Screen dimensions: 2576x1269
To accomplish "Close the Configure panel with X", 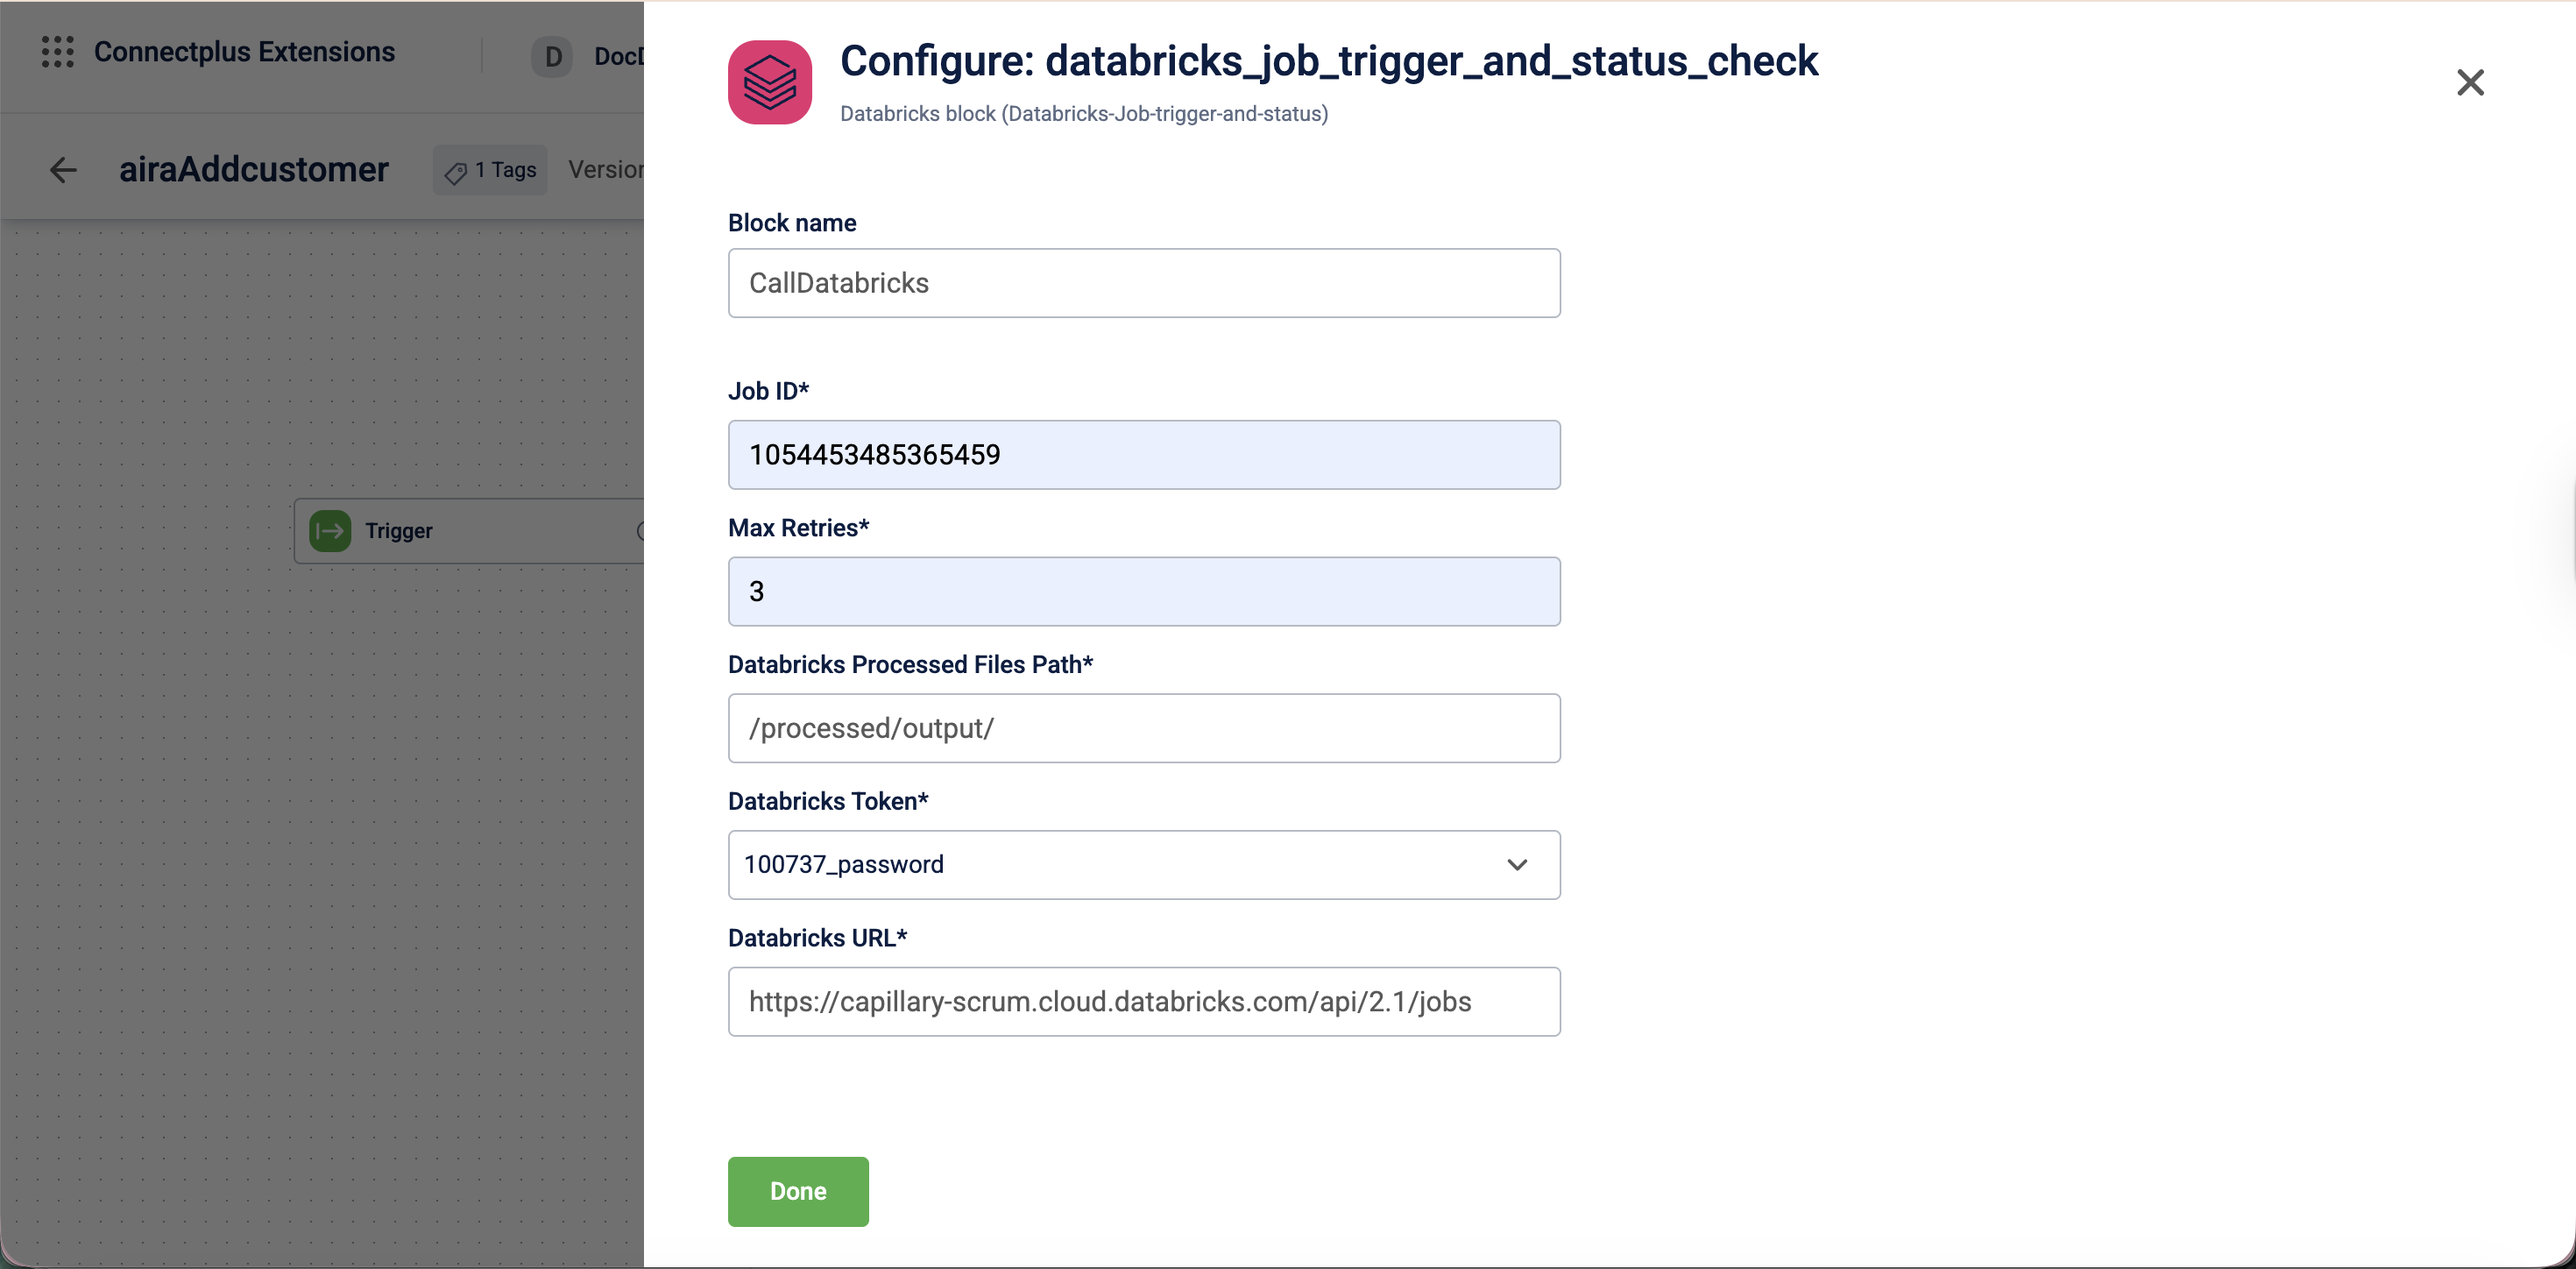I will point(2469,82).
